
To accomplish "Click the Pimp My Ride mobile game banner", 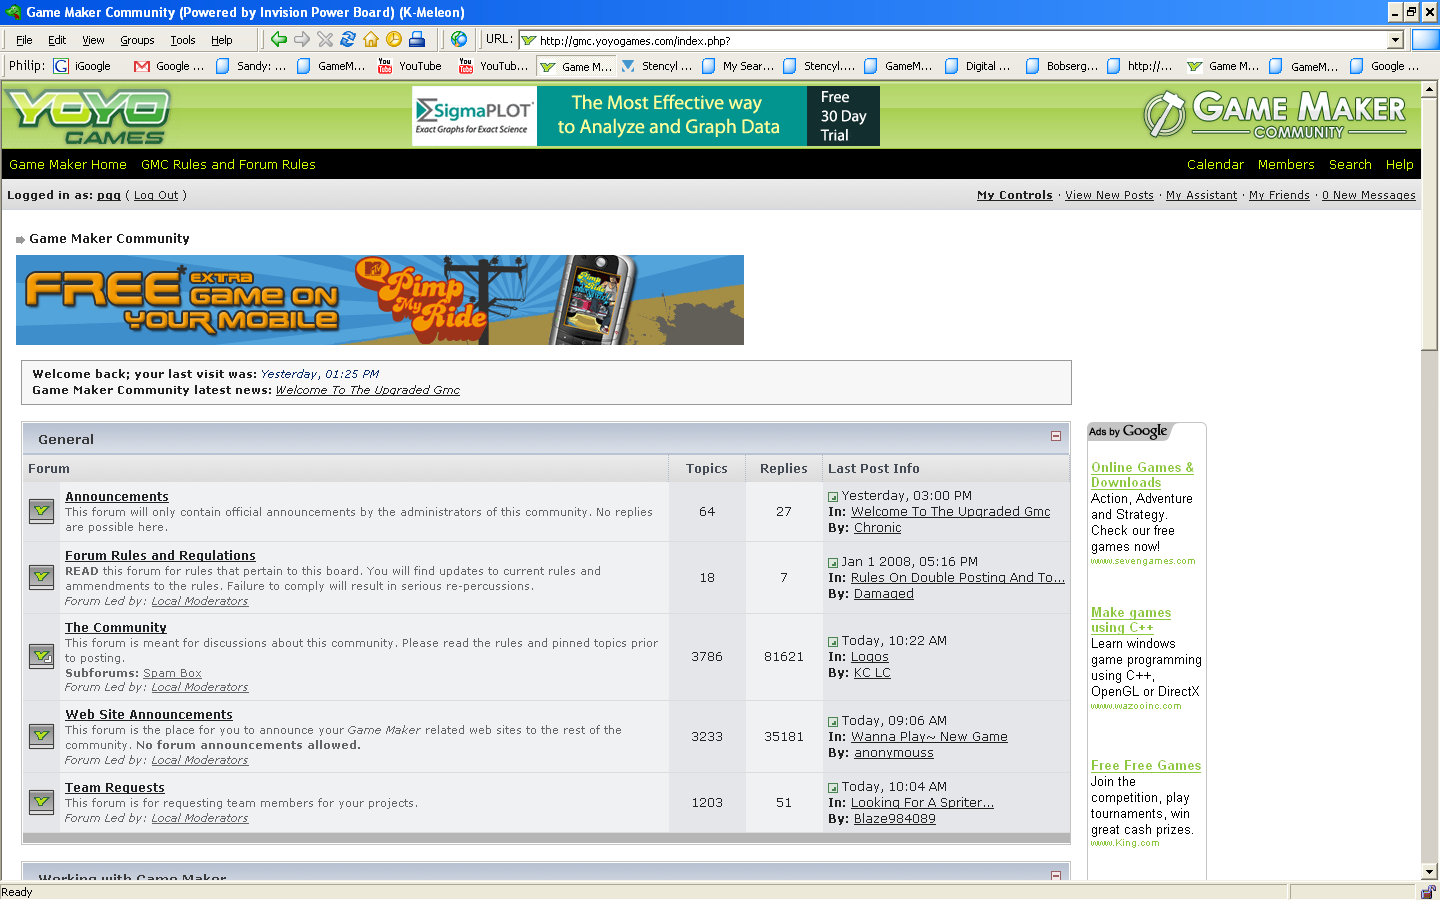I will (380, 300).
